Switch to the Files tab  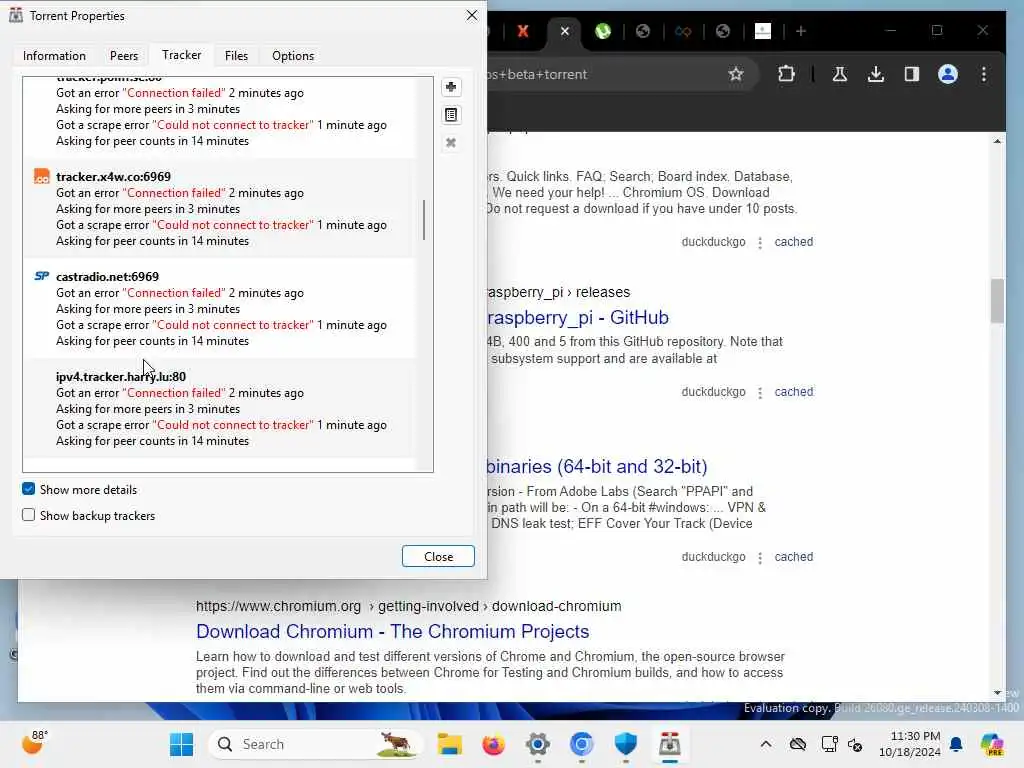point(236,56)
